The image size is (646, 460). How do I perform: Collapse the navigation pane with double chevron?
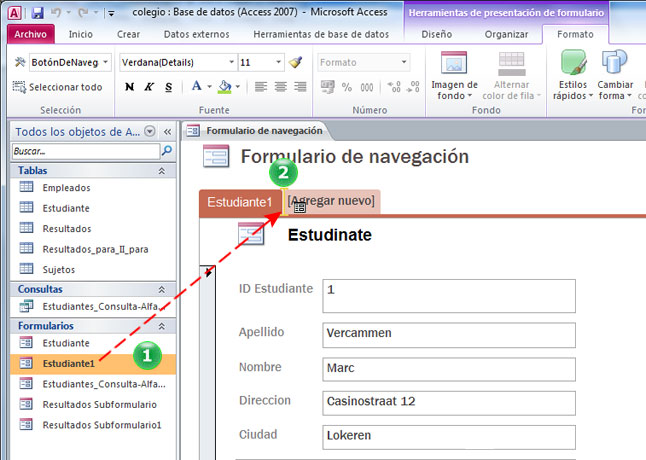(x=167, y=132)
